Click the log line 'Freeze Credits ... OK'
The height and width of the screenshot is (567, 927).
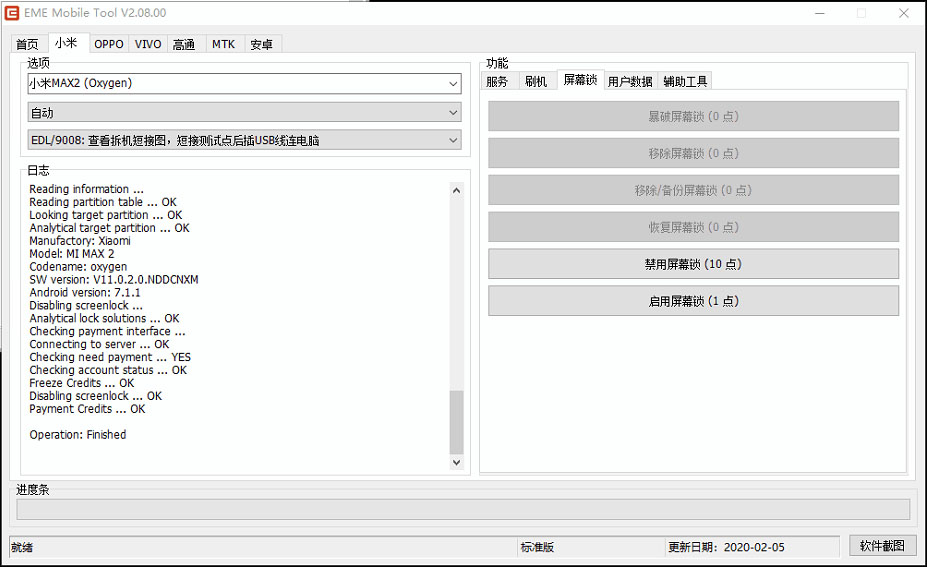tap(82, 383)
